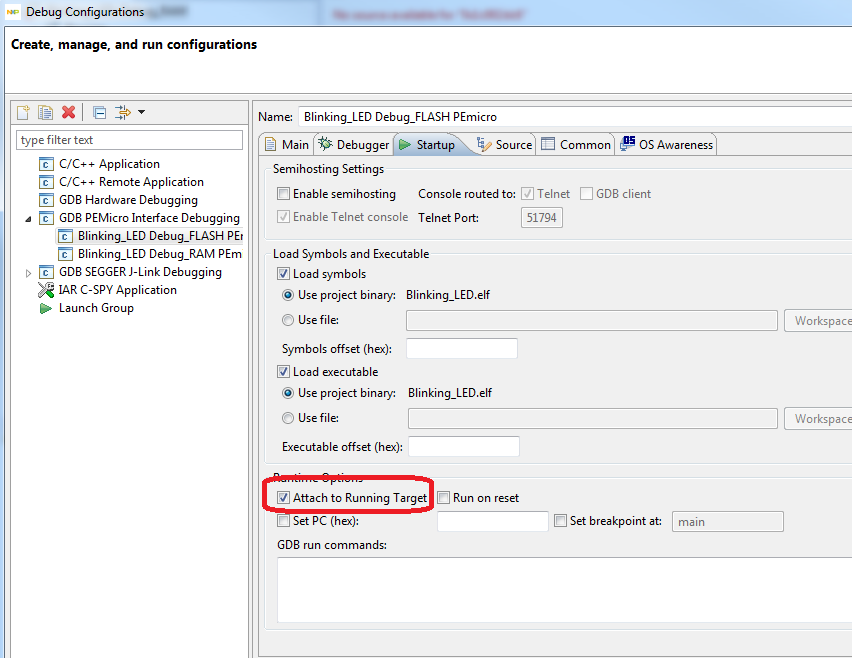Click the C/C++ Application type icon
852x658 pixels.
pyautogui.click(x=46, y=164)
